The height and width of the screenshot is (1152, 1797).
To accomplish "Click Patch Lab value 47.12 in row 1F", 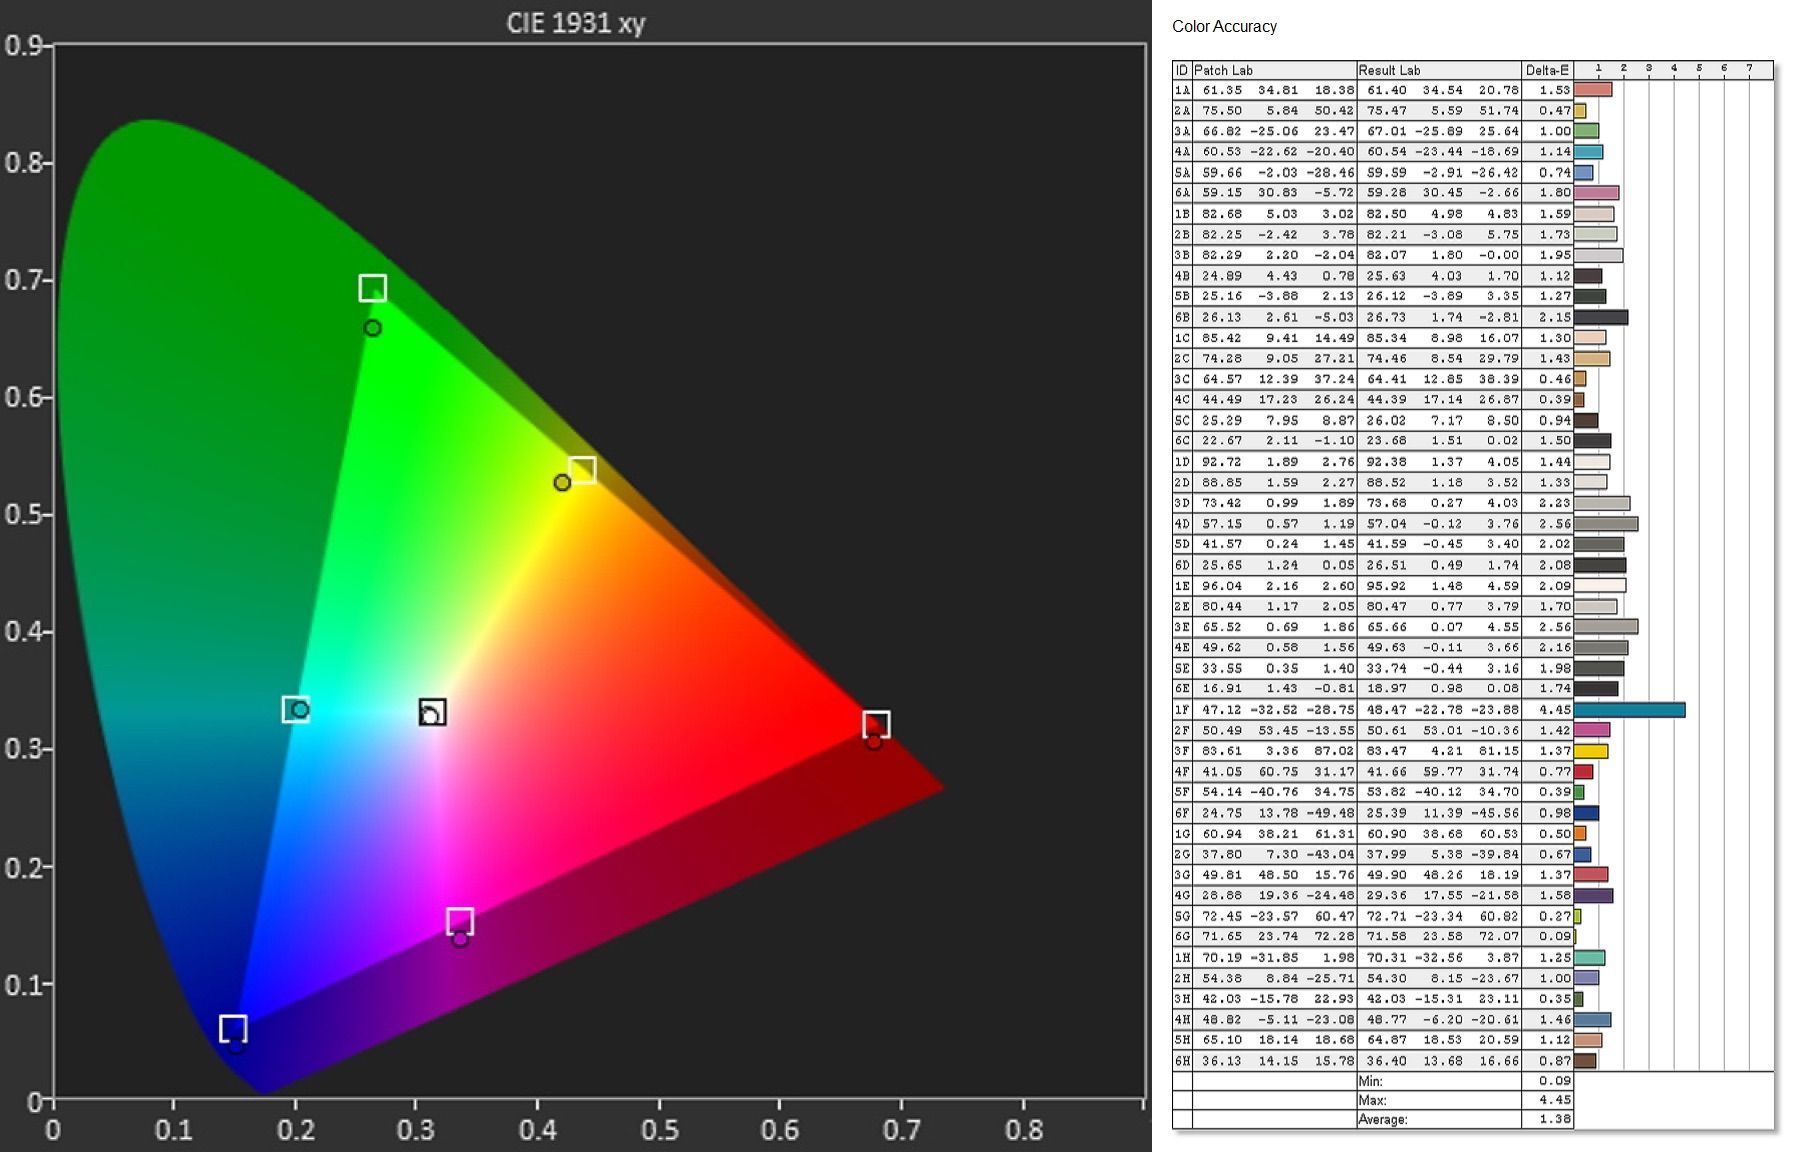I will click(1221, 710).
